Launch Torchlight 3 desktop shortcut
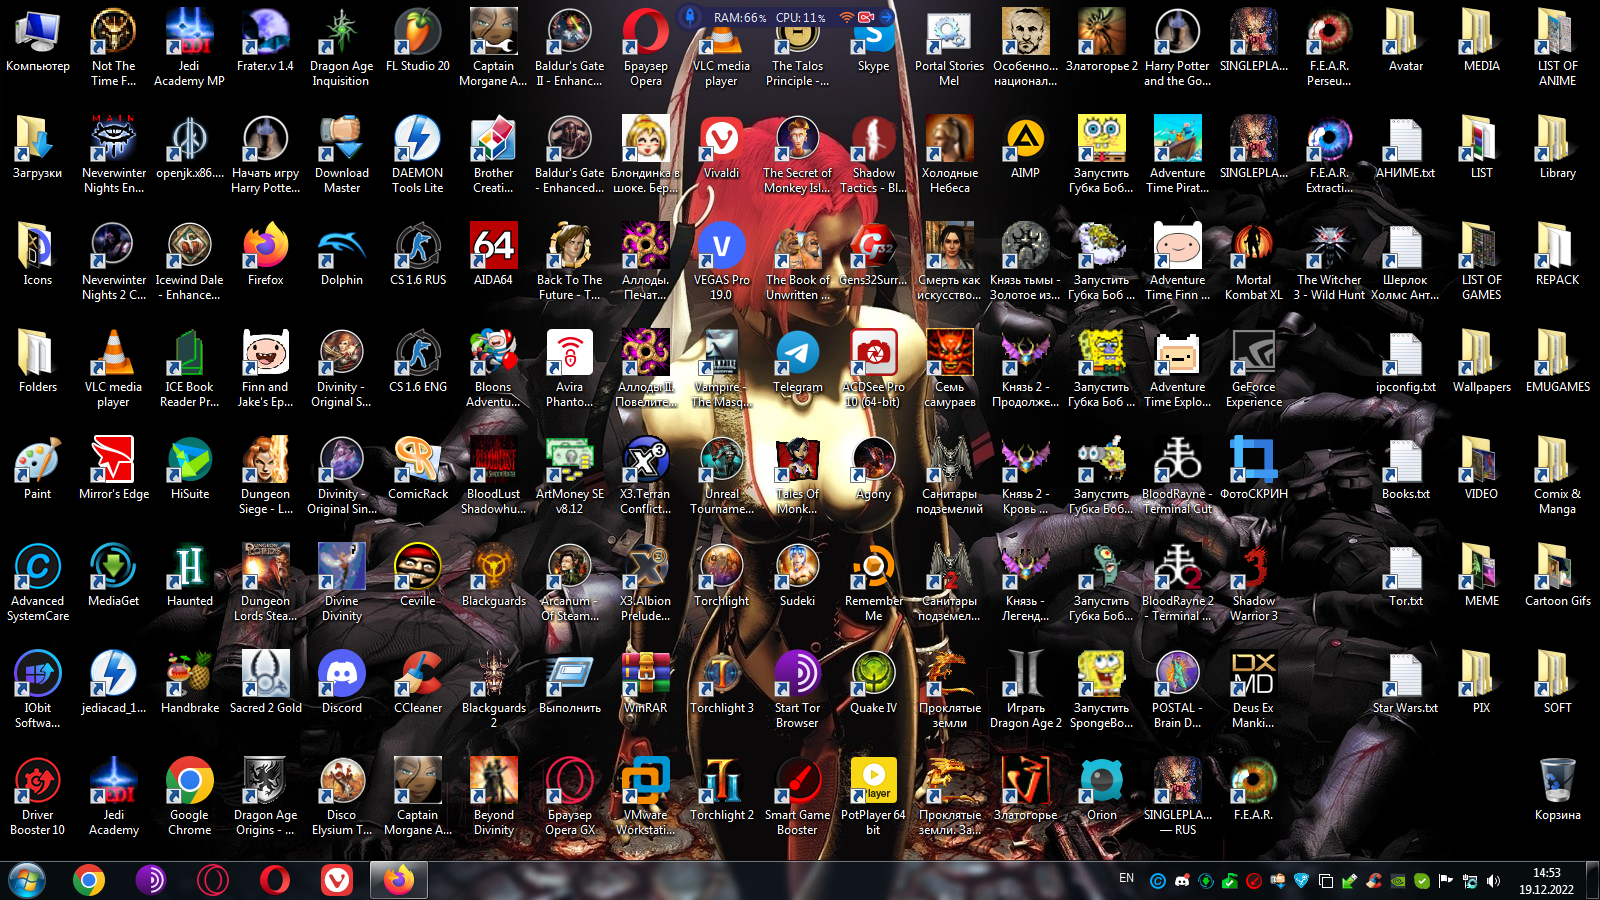The height and width of the screenshot is (900, 1600). [721, 682]
